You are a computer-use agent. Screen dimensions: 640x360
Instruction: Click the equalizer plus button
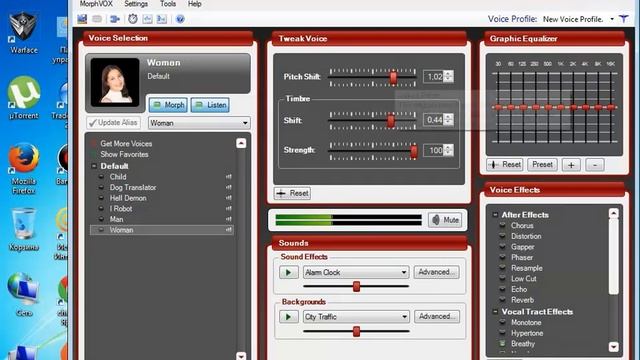[x=571, y=165]
